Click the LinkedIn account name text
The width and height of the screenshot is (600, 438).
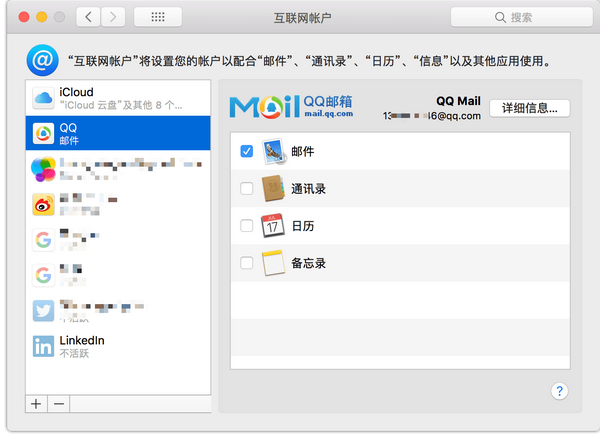click(x=82, y=340)
